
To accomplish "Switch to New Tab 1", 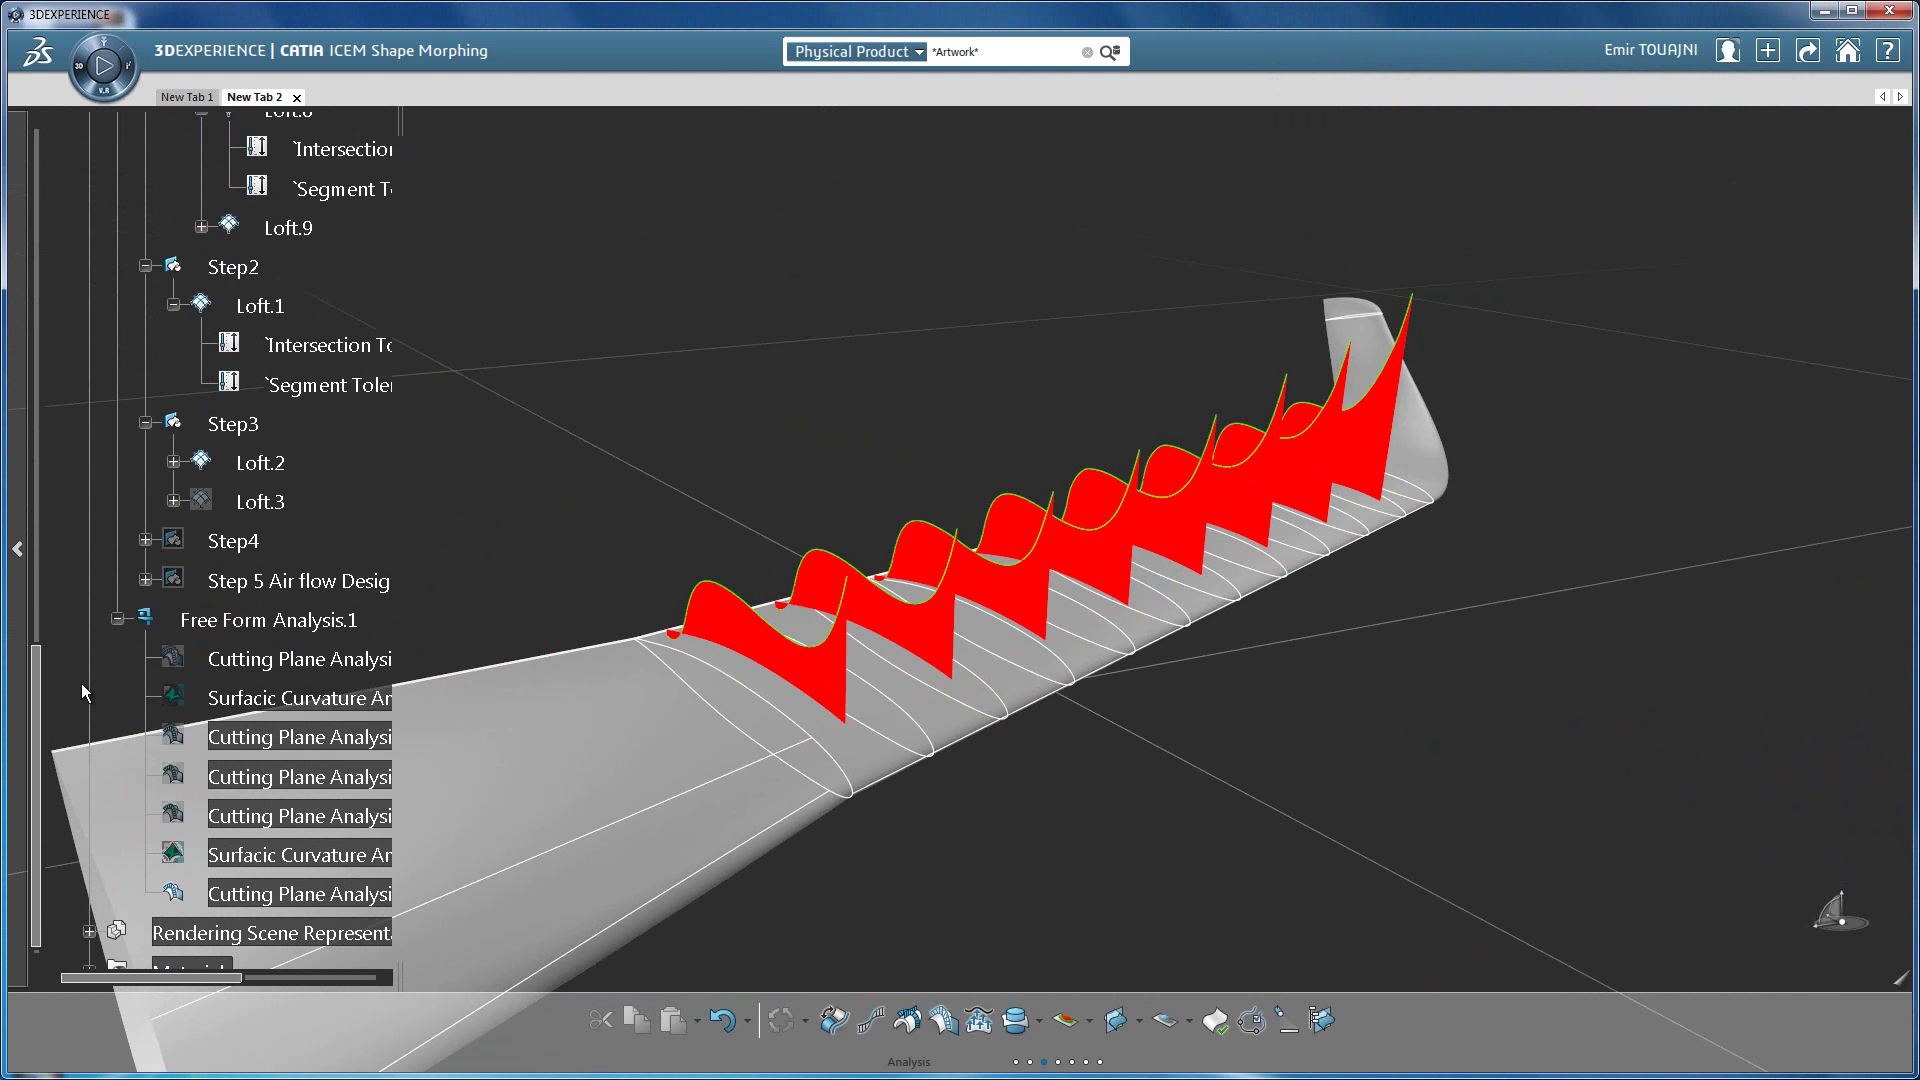I will [x=187, y=97].
